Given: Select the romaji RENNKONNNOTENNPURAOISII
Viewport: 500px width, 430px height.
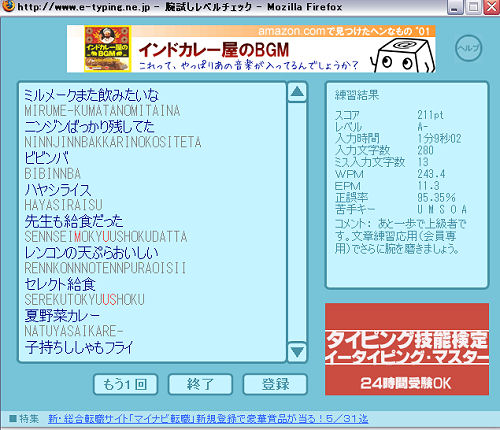Looking at the screenshot, I should click(x=105, y=268).
